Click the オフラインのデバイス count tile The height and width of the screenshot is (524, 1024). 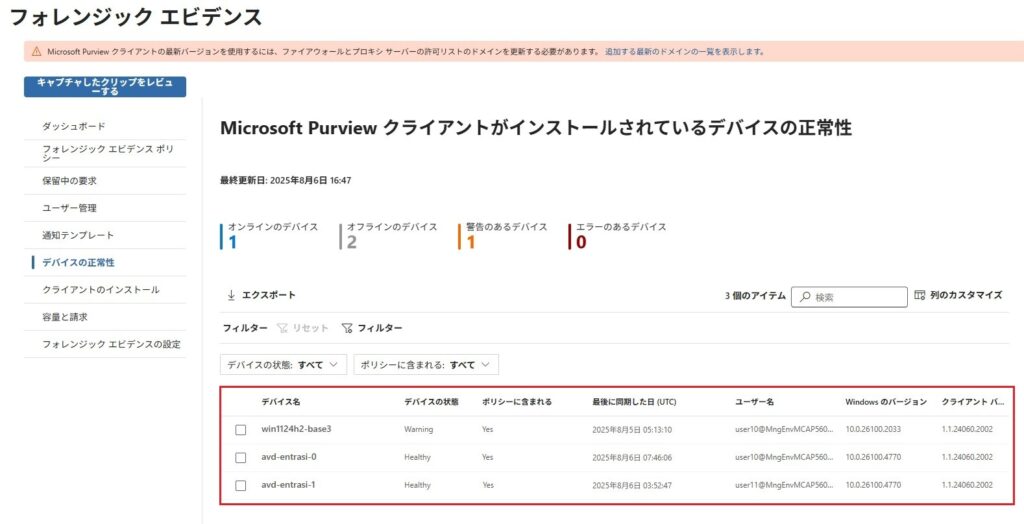coord(389,237)
